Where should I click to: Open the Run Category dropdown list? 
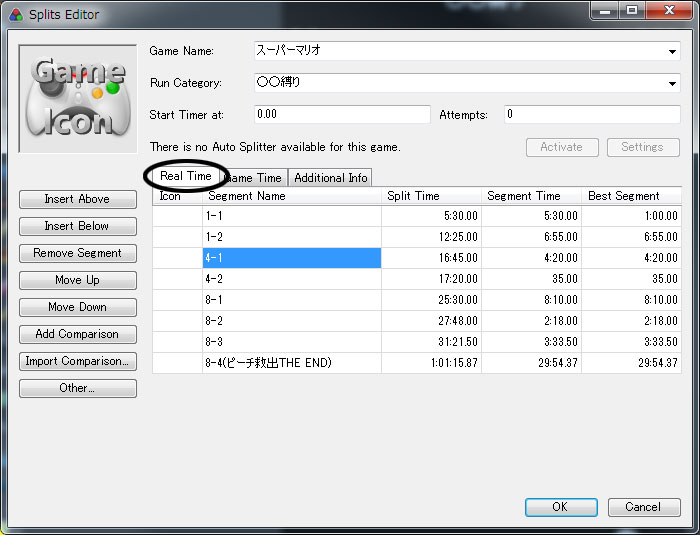[x=672, y=84]
